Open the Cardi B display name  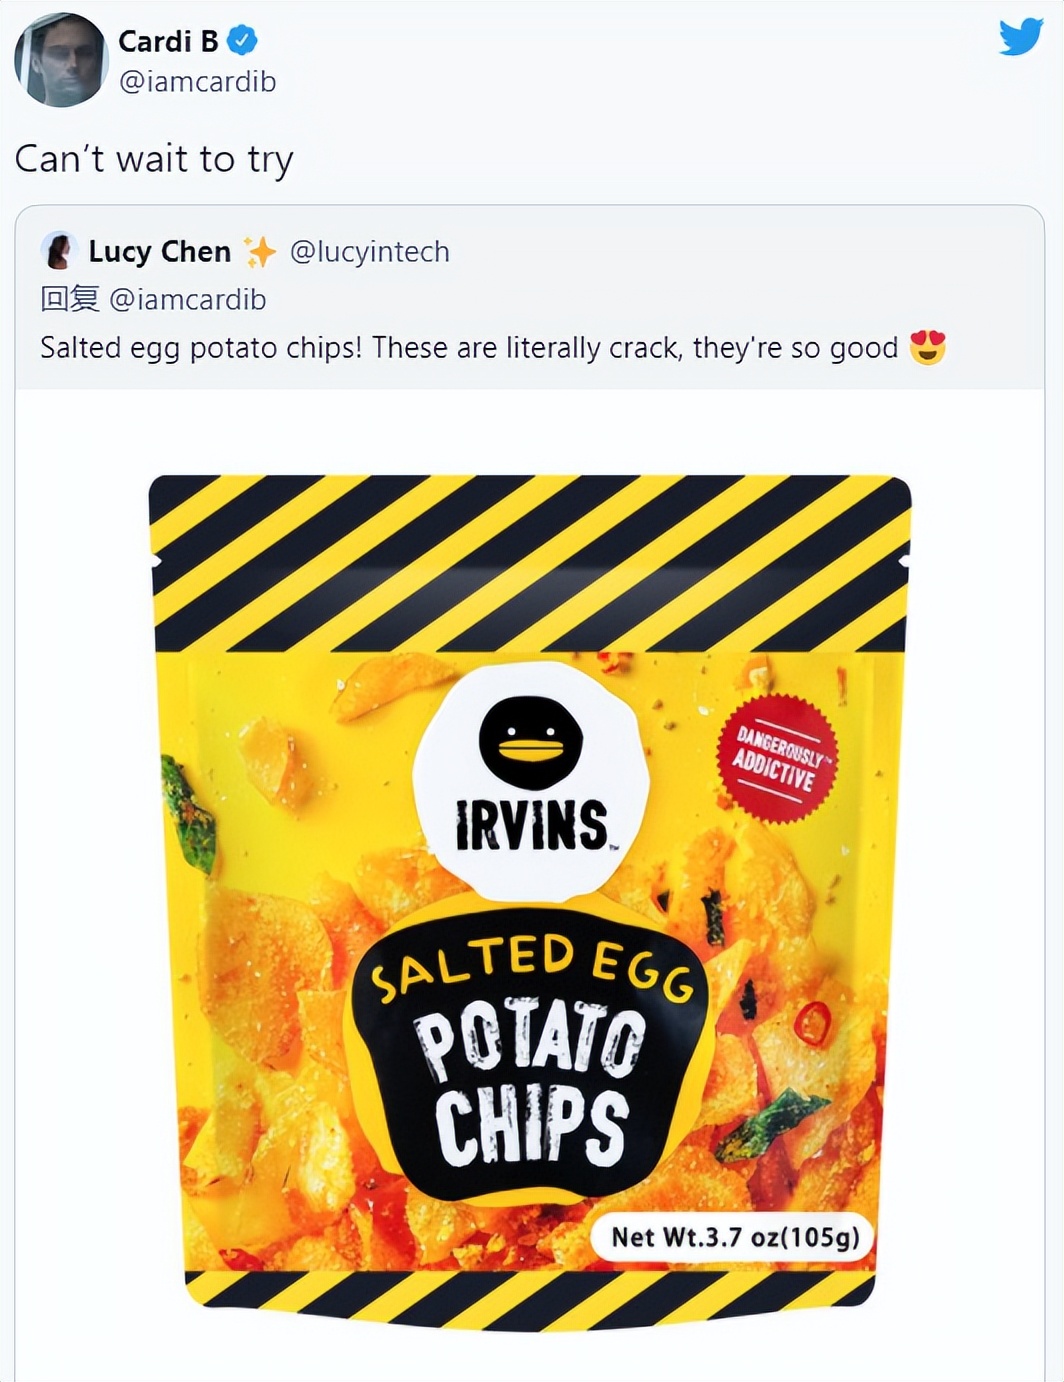(x=168, y=41)
